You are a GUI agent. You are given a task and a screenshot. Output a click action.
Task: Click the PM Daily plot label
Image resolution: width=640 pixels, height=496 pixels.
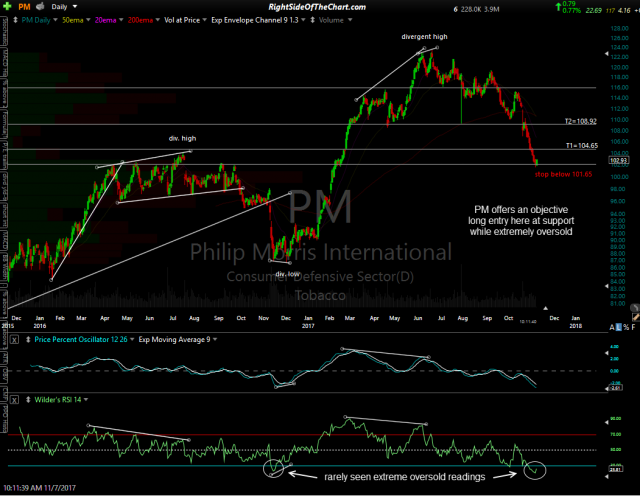coord(36,20)
